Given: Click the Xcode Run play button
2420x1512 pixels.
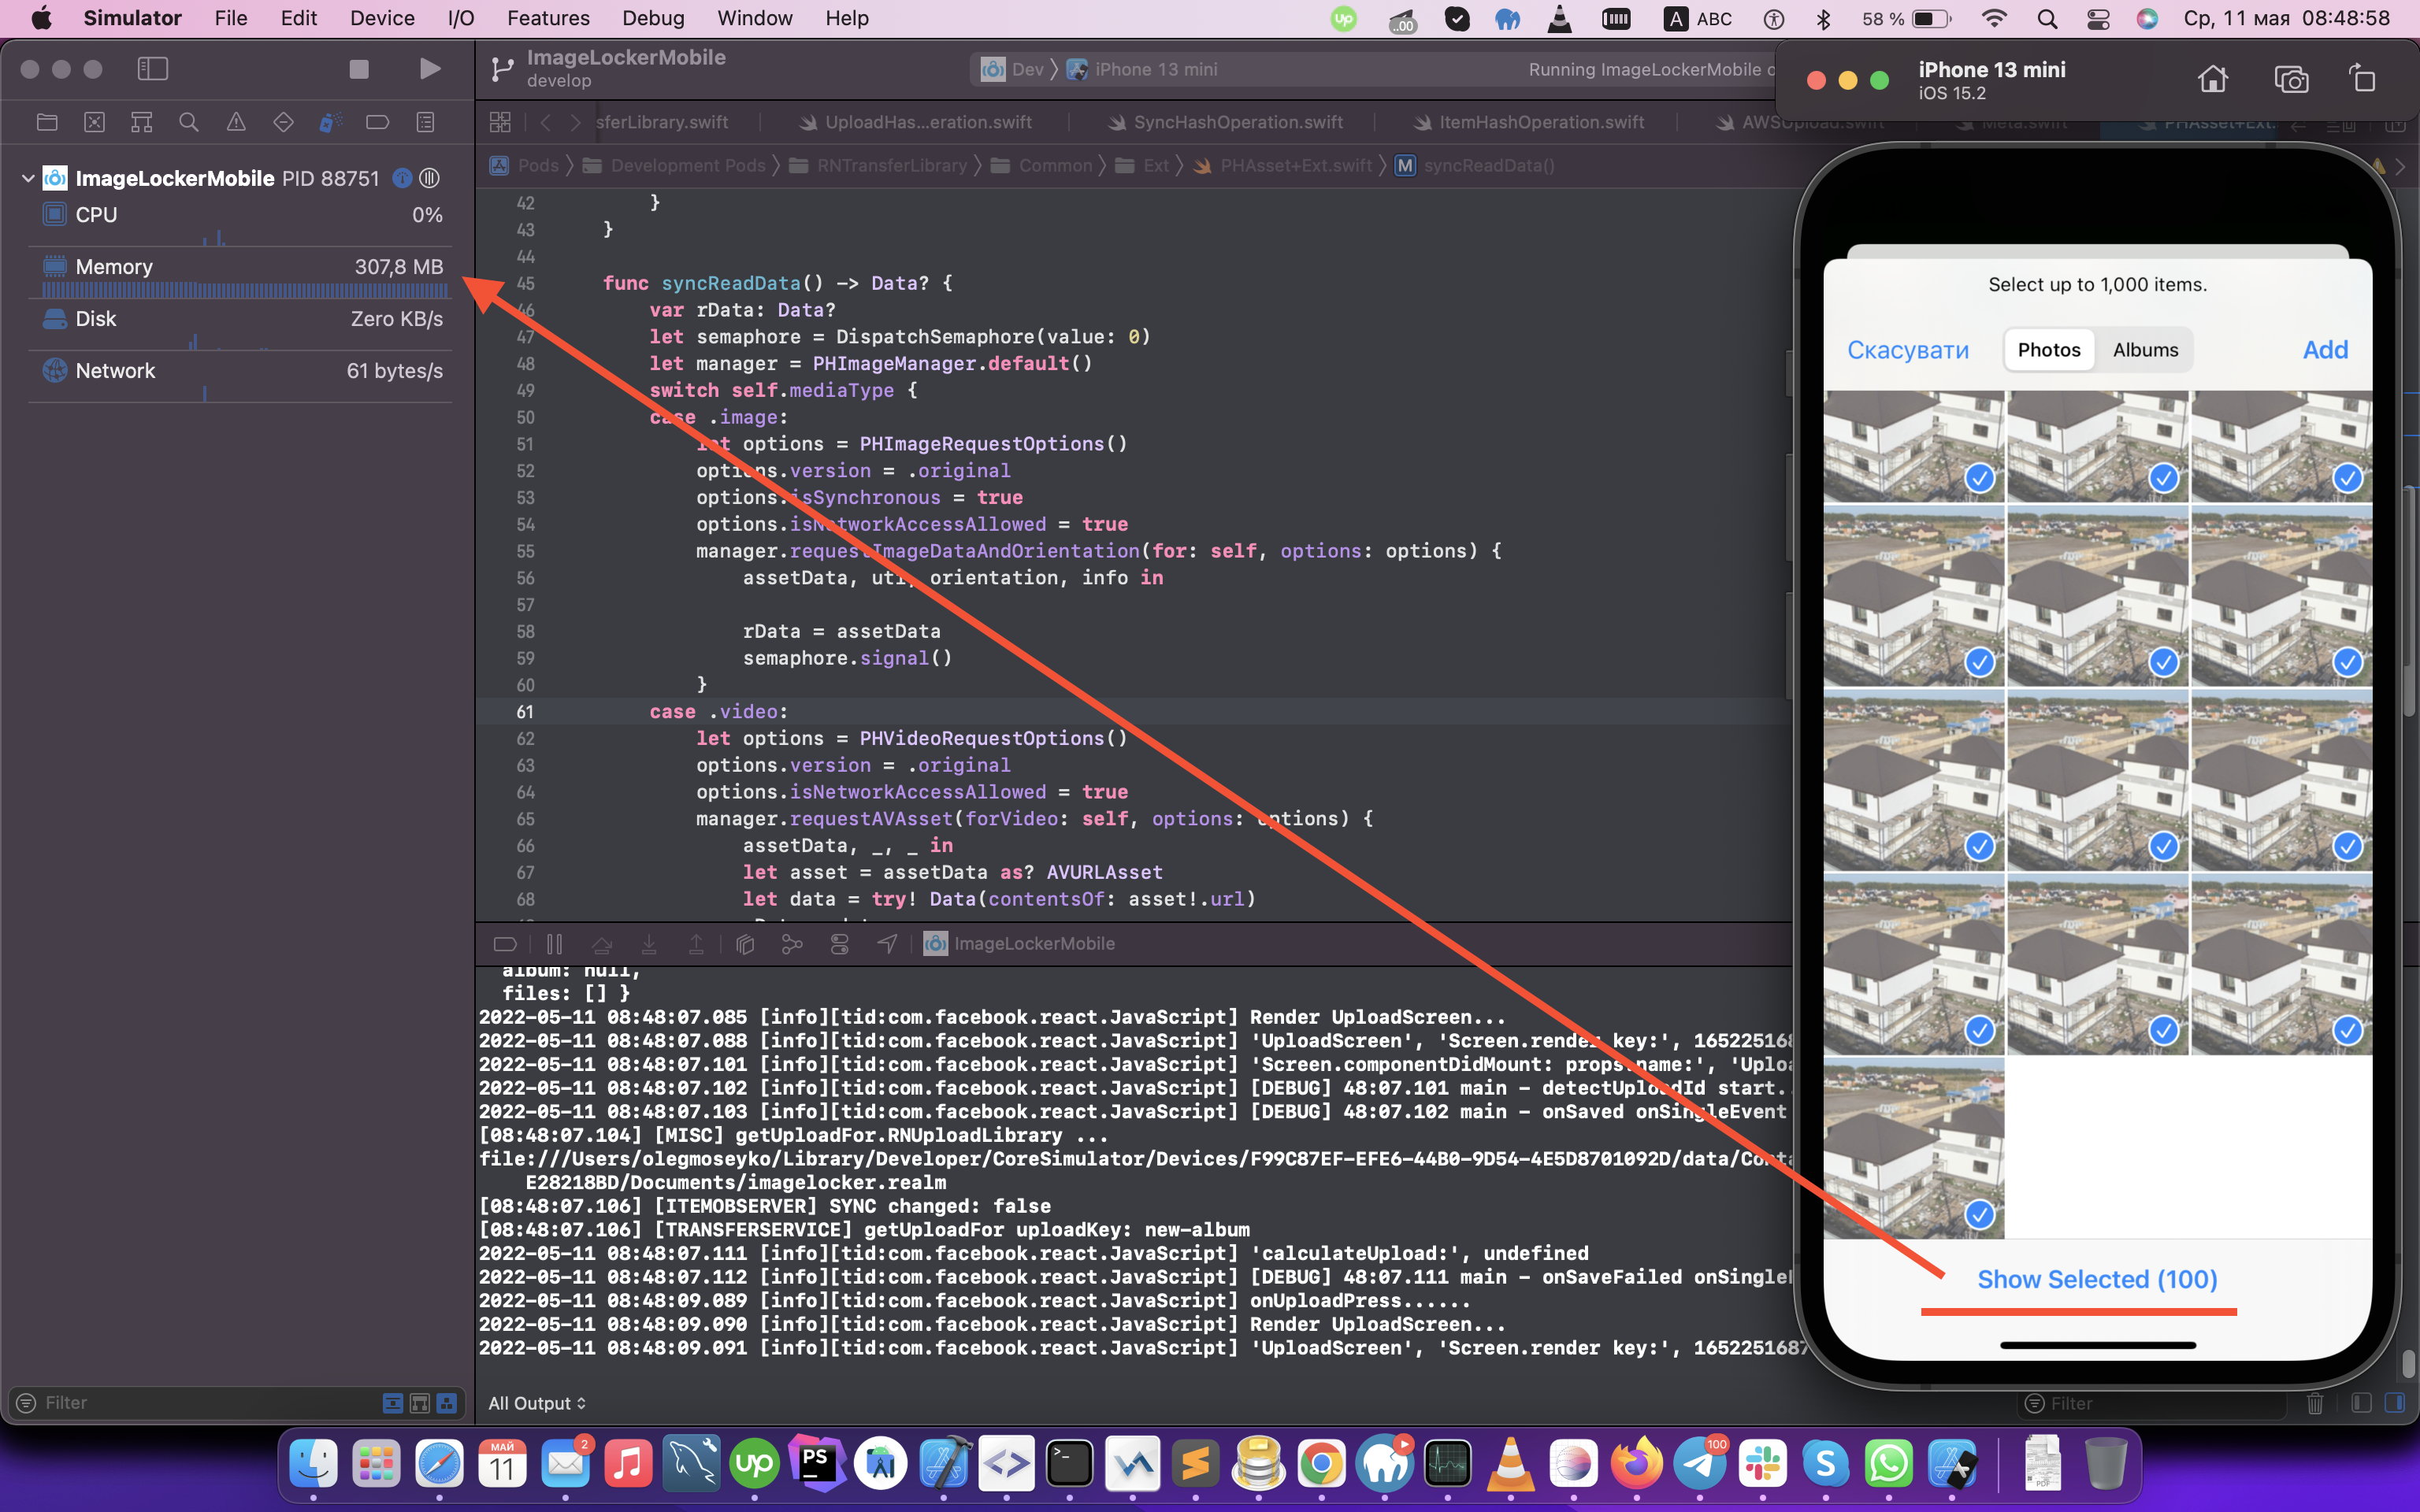Looking at the screenshot, I should click(x=430, y=69).
